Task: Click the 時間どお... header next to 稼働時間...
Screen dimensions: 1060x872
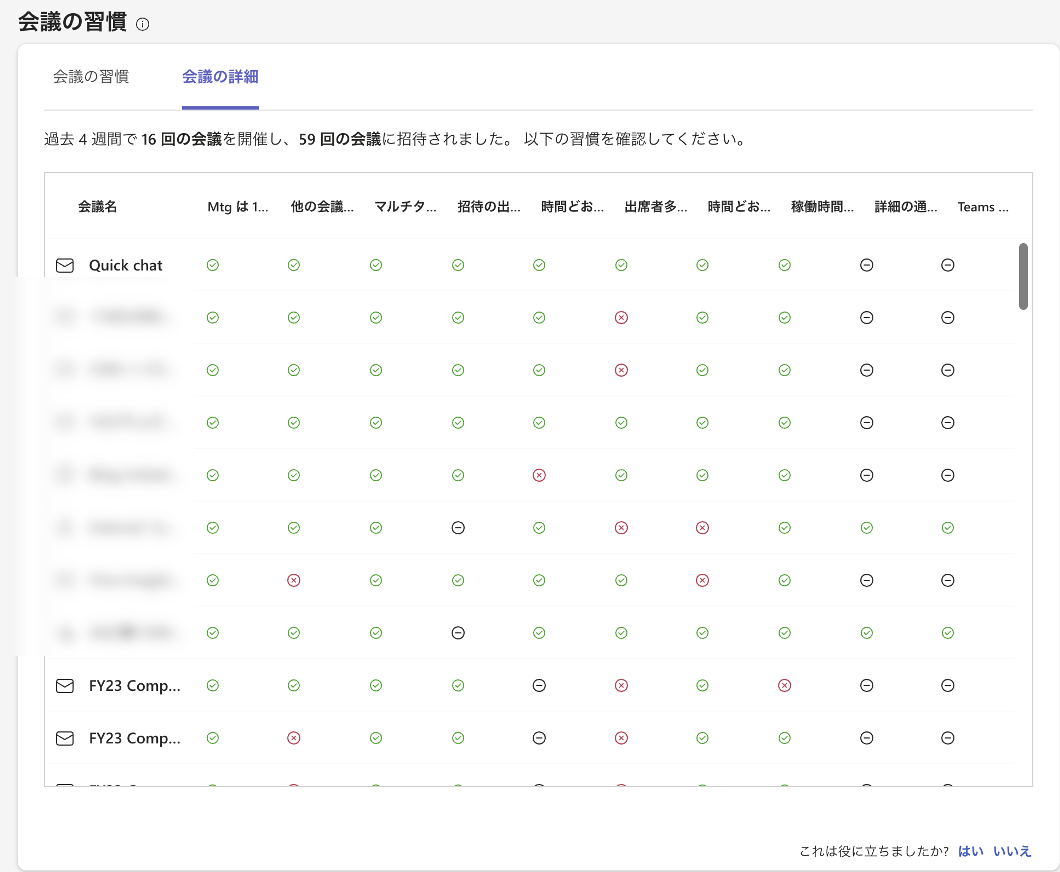Action: (739, 207)
